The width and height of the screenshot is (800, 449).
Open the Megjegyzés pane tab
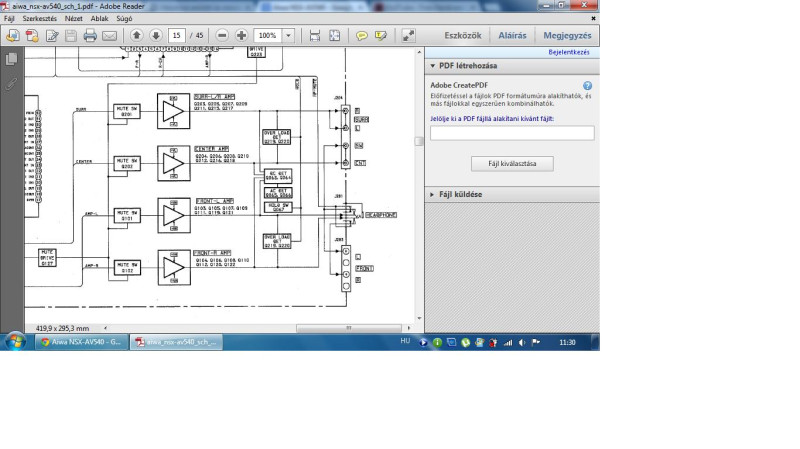pyautogui.click(x=567, y=35)
